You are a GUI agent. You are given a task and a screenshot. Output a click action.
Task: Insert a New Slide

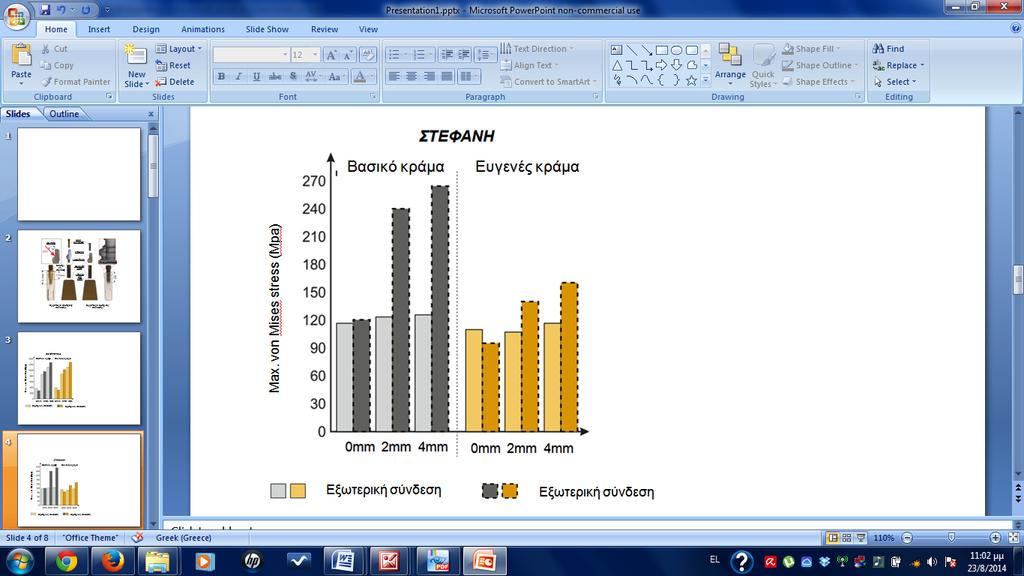pyautogui.click(x=136, y=65)
